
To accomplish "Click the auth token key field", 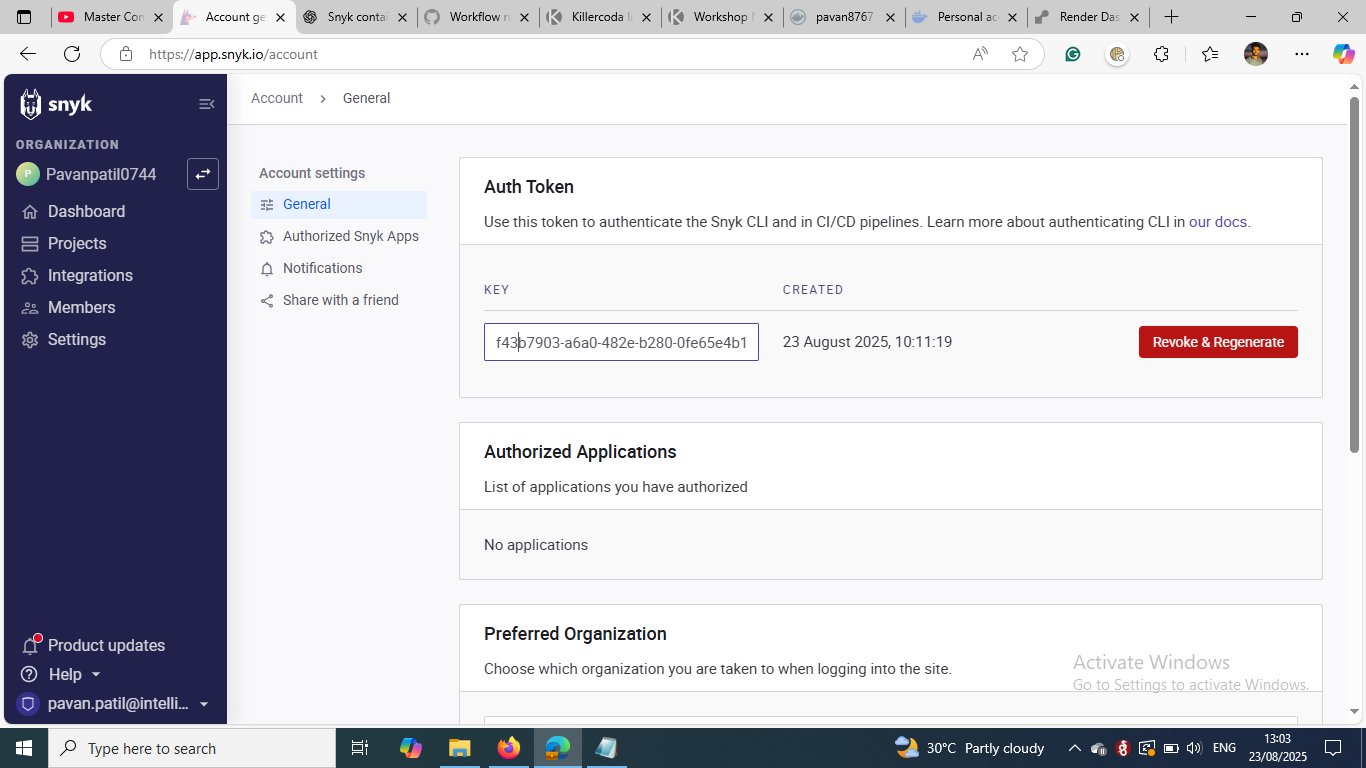I will pos(621,342).
